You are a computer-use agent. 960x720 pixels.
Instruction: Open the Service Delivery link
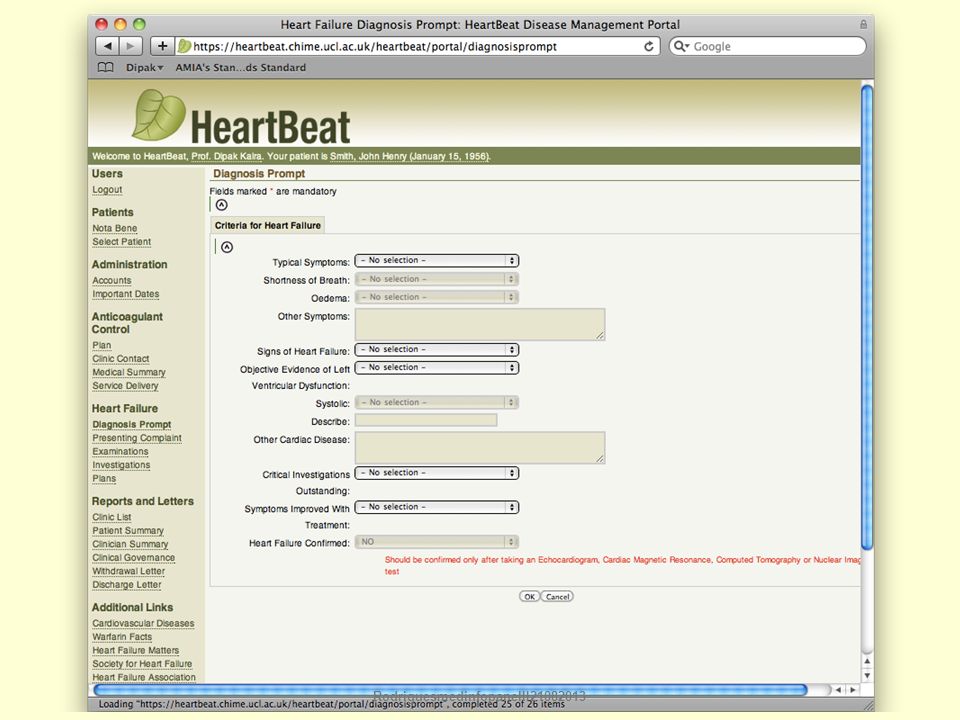125,386
